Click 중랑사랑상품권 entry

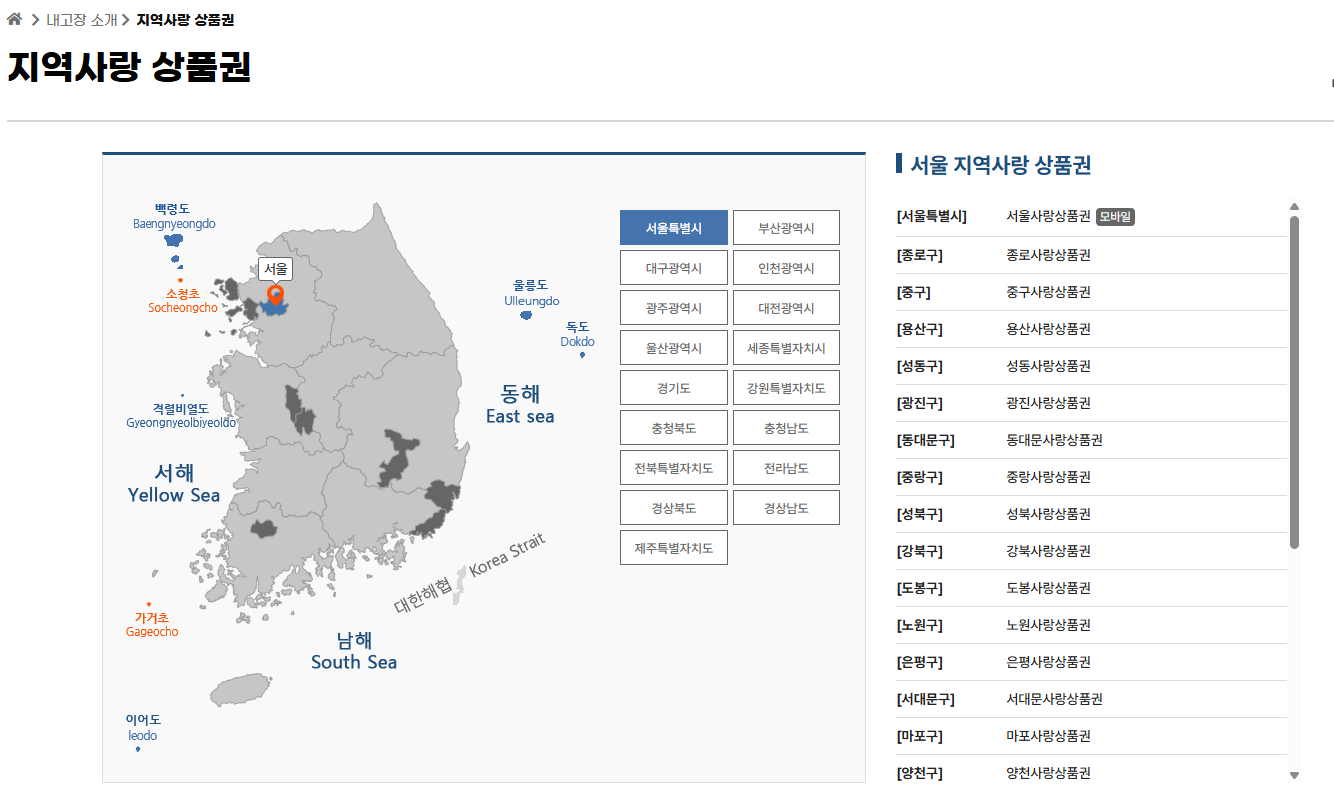point(1048,477)
